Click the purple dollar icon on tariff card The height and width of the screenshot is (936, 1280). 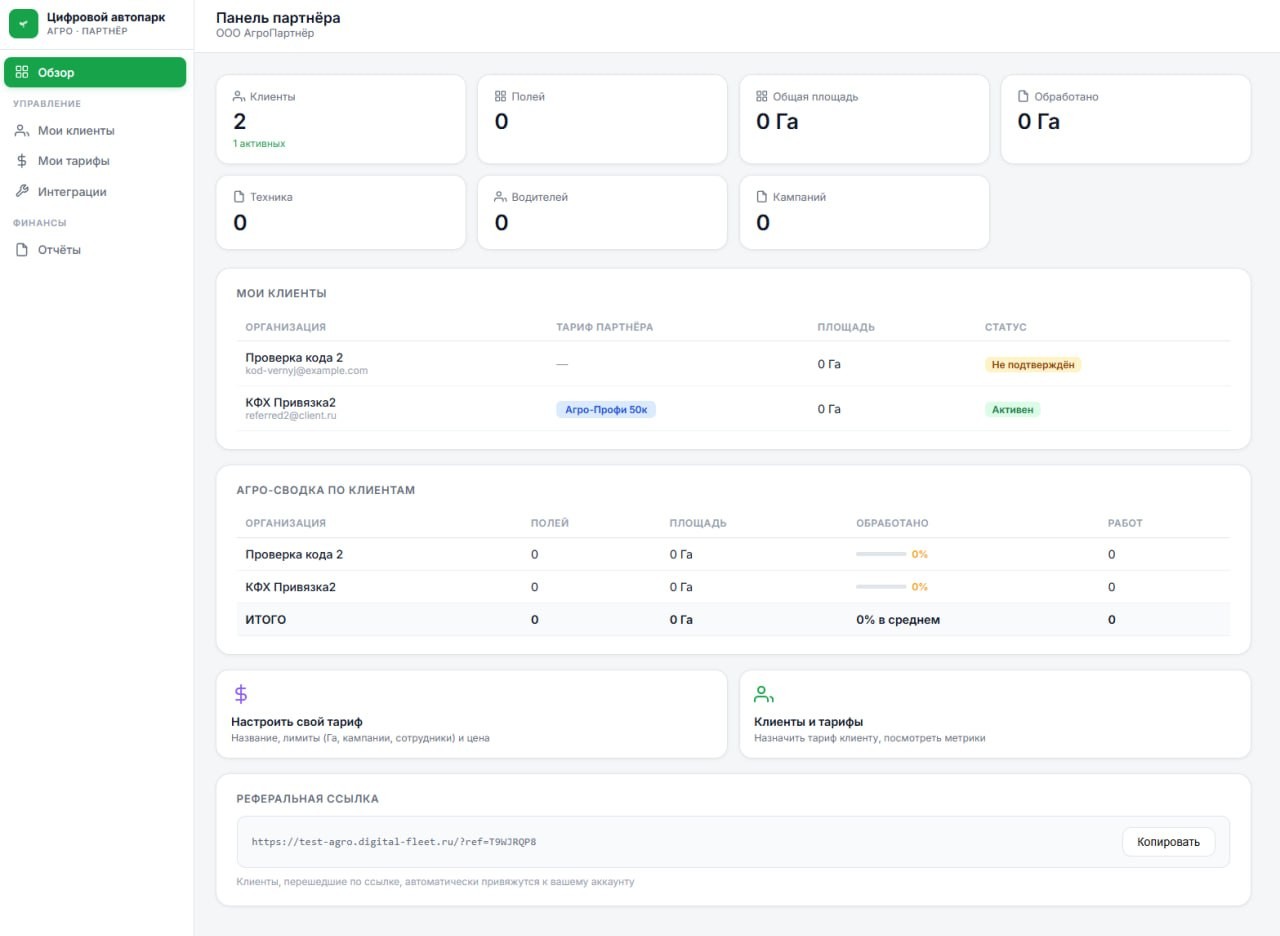(240, 694)
